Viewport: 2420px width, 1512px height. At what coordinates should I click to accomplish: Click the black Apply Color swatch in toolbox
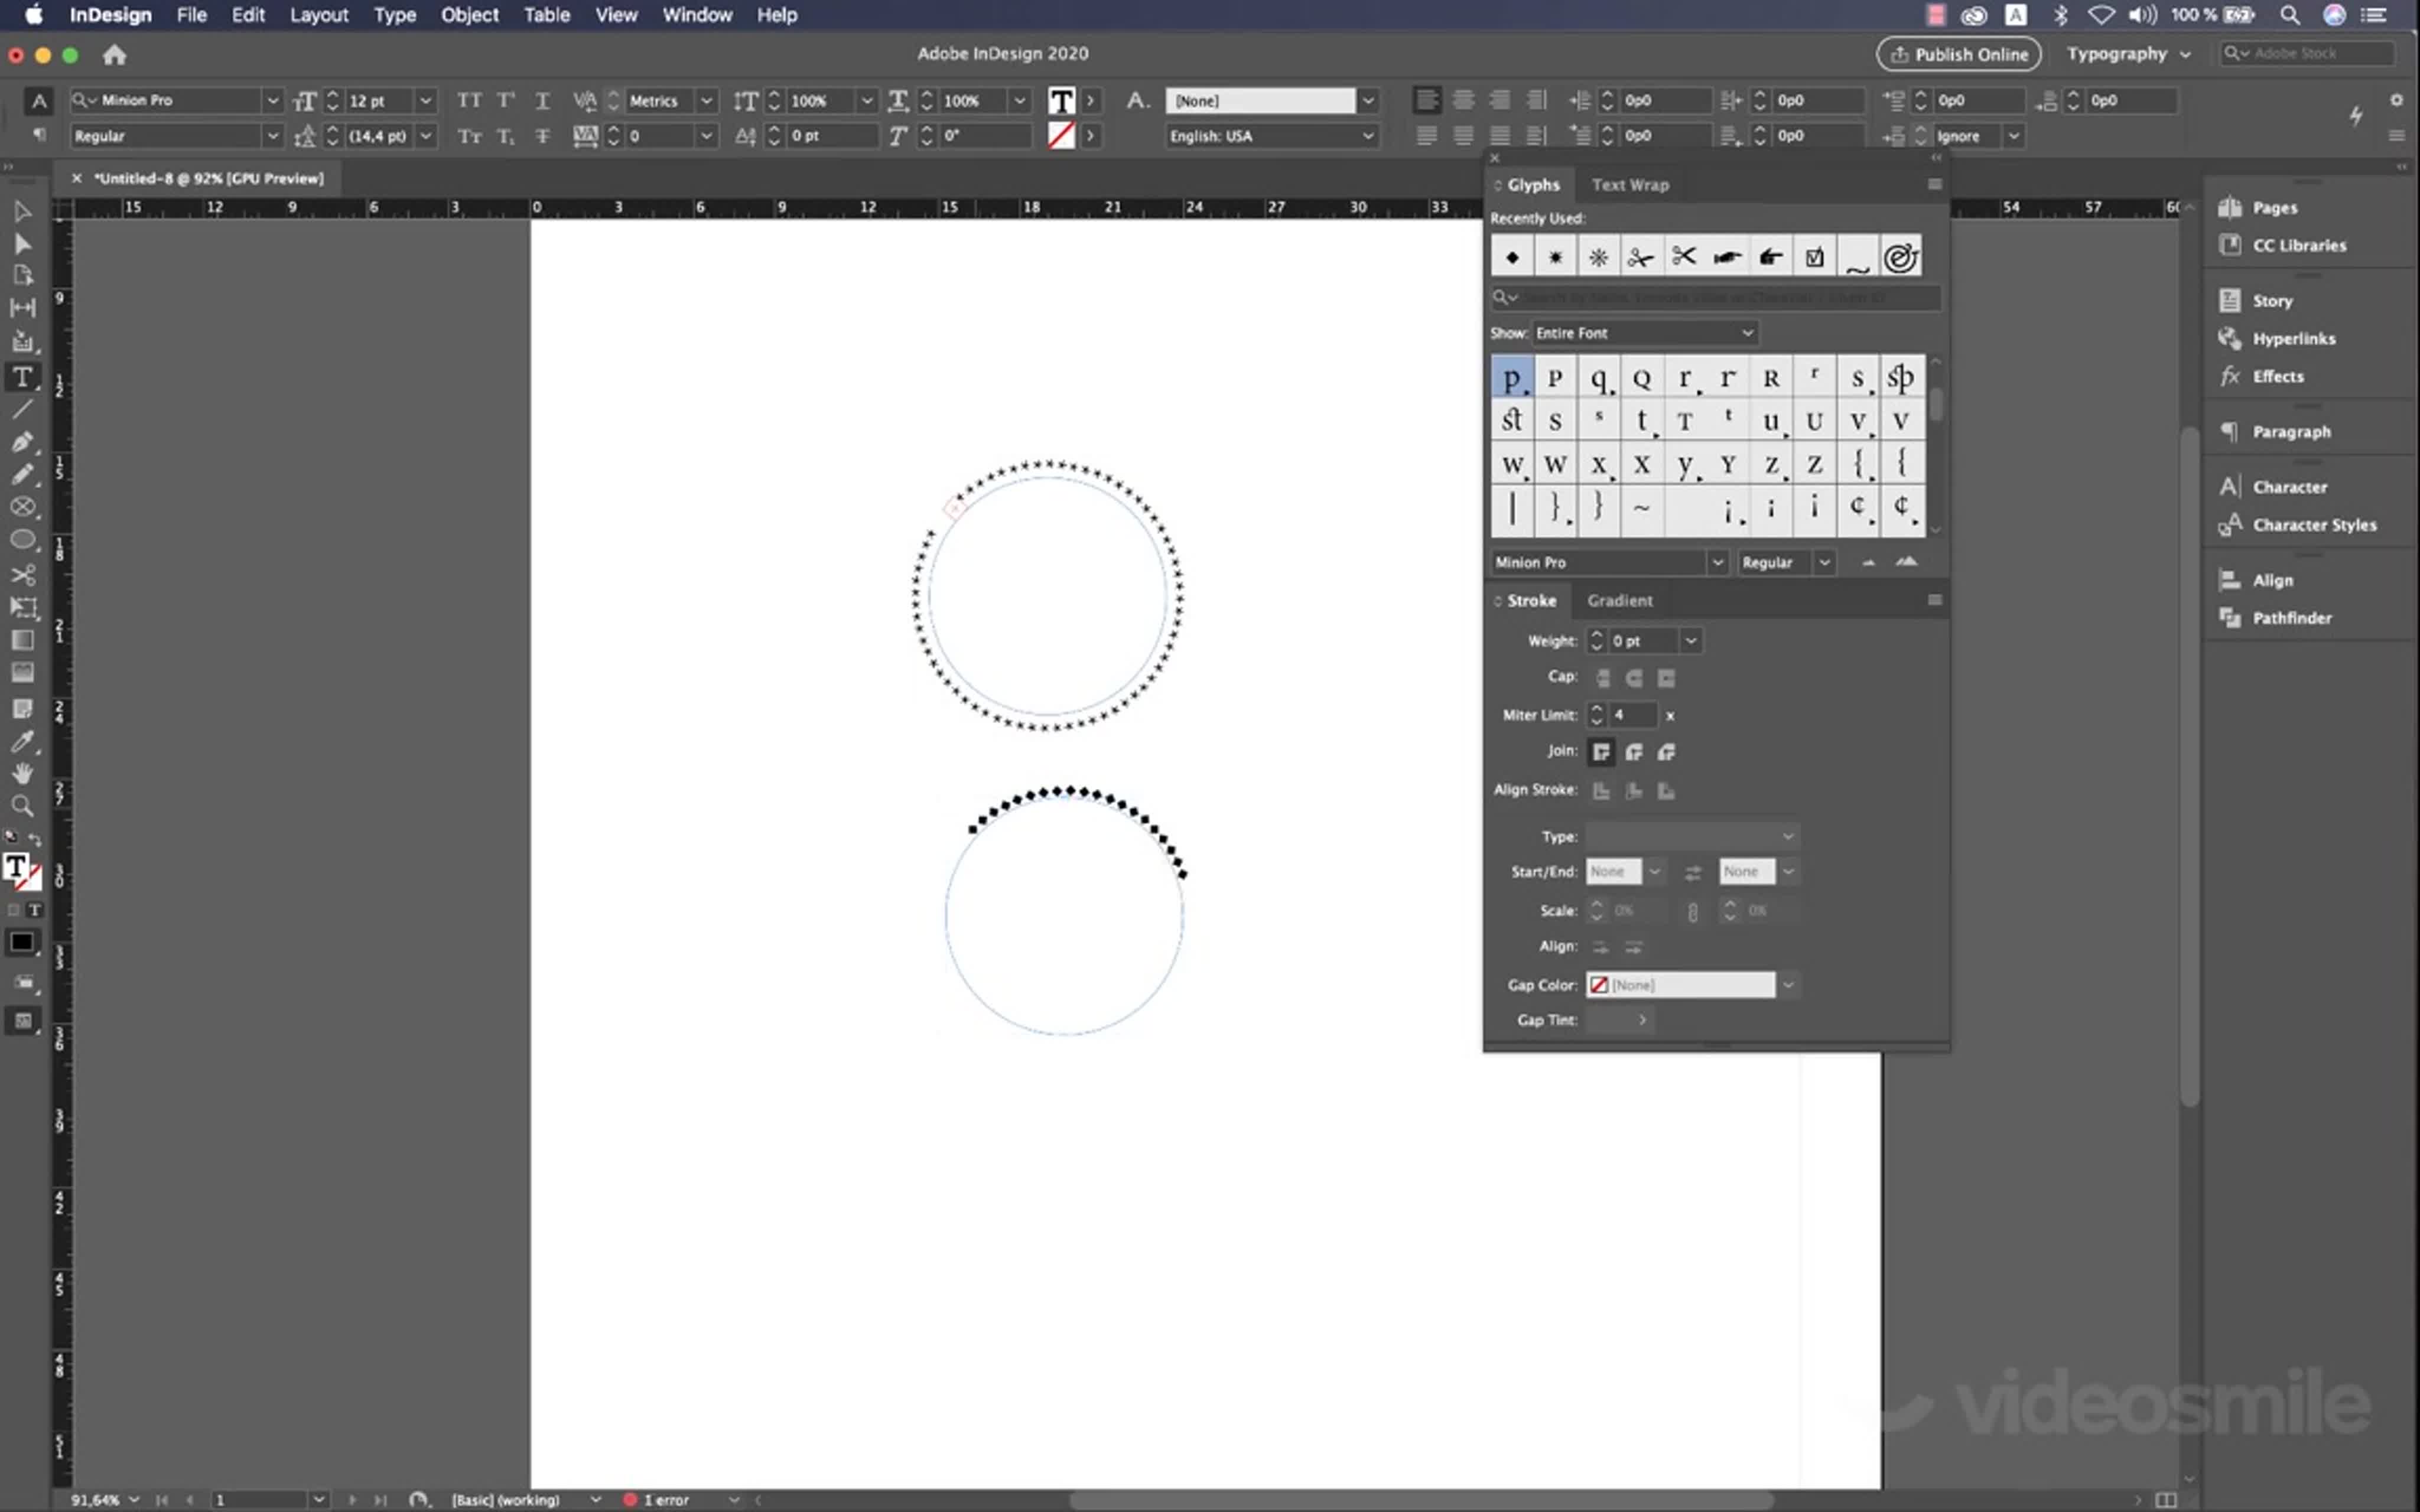tap(21, 942)
